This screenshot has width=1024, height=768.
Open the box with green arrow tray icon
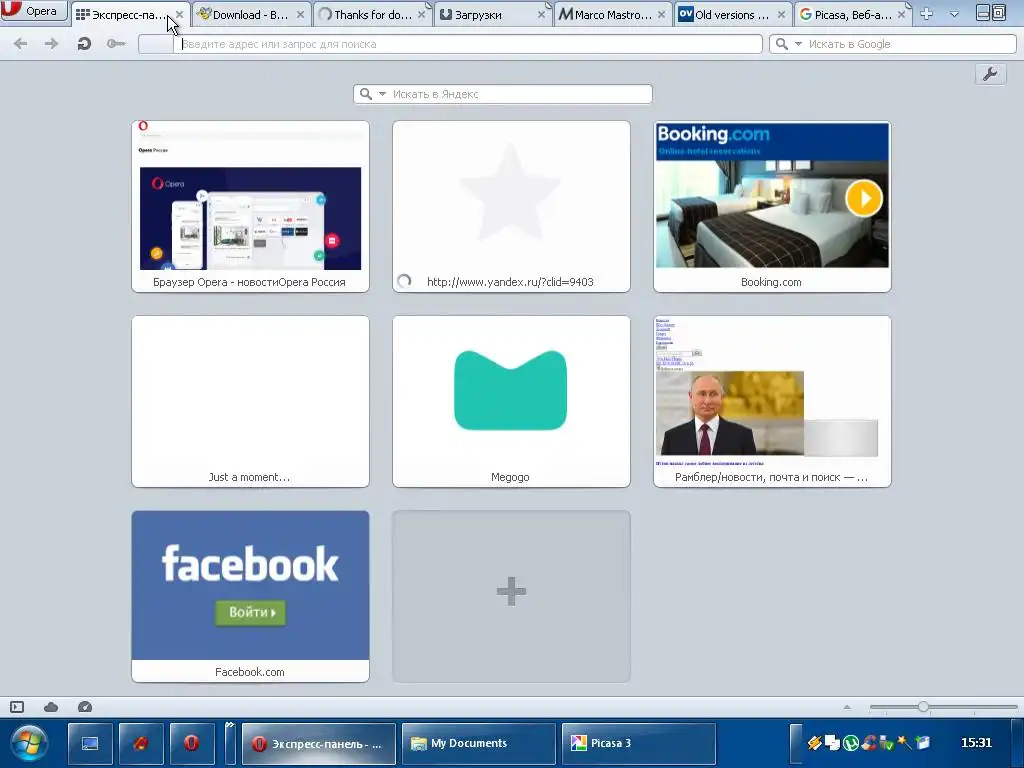point(922,743)
